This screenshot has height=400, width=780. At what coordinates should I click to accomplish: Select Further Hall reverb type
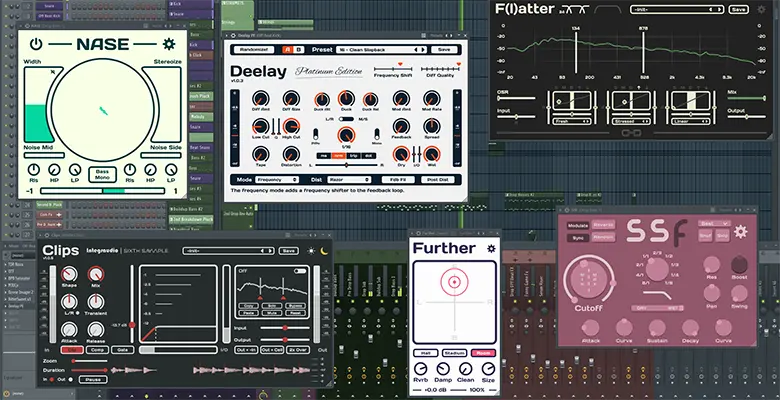click(426, 353)
